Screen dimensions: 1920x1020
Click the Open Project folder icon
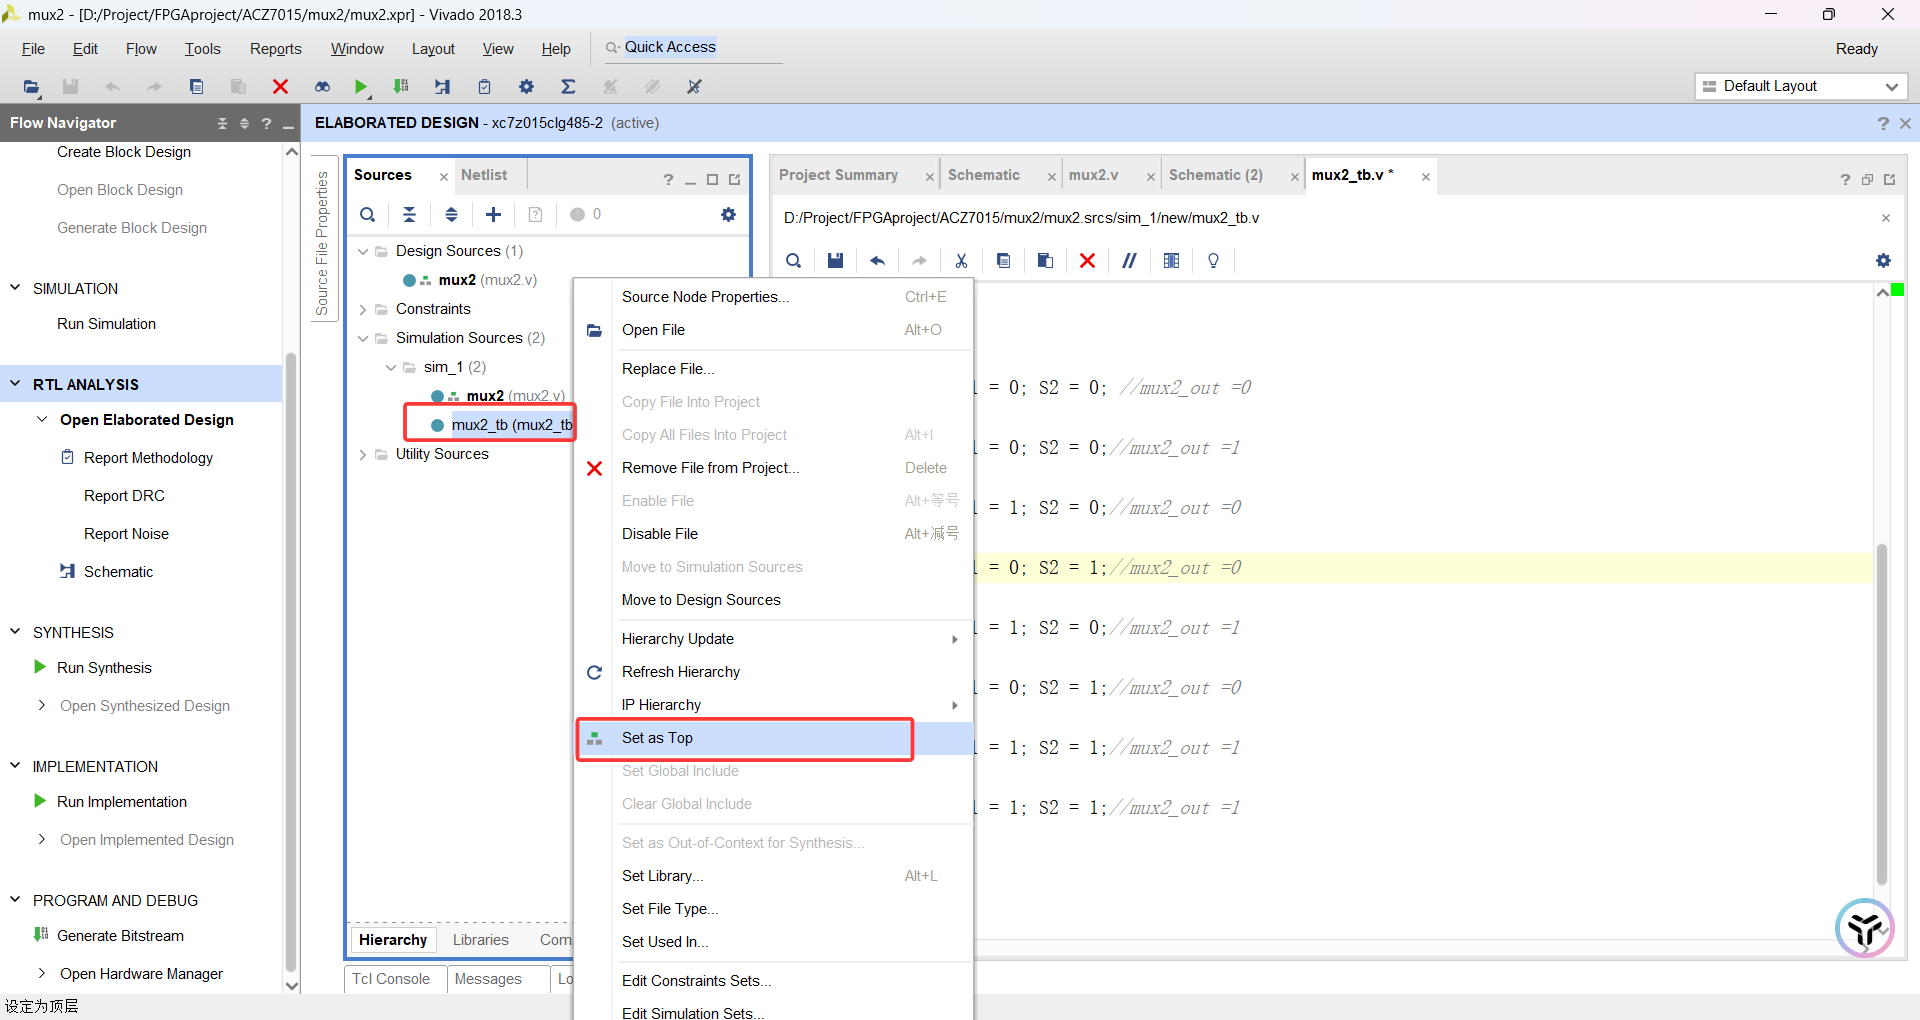[x=31, y=87]
